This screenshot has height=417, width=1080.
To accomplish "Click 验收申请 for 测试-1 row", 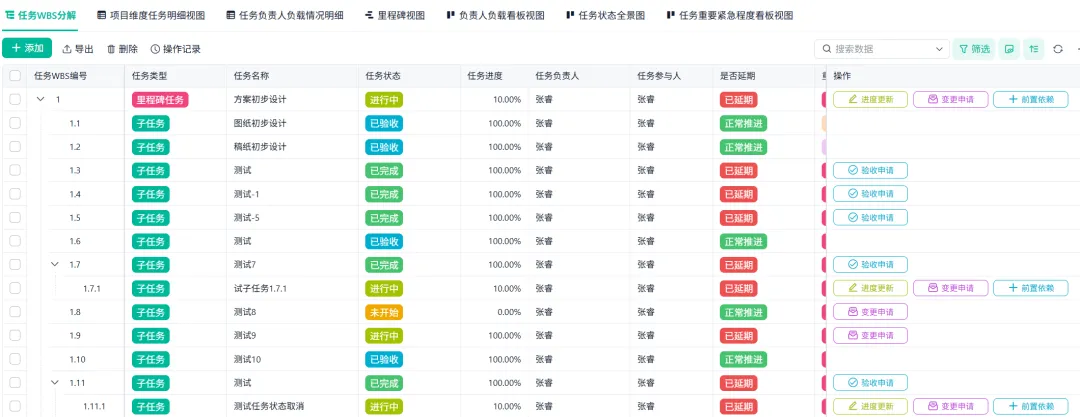I will point(870,194).
